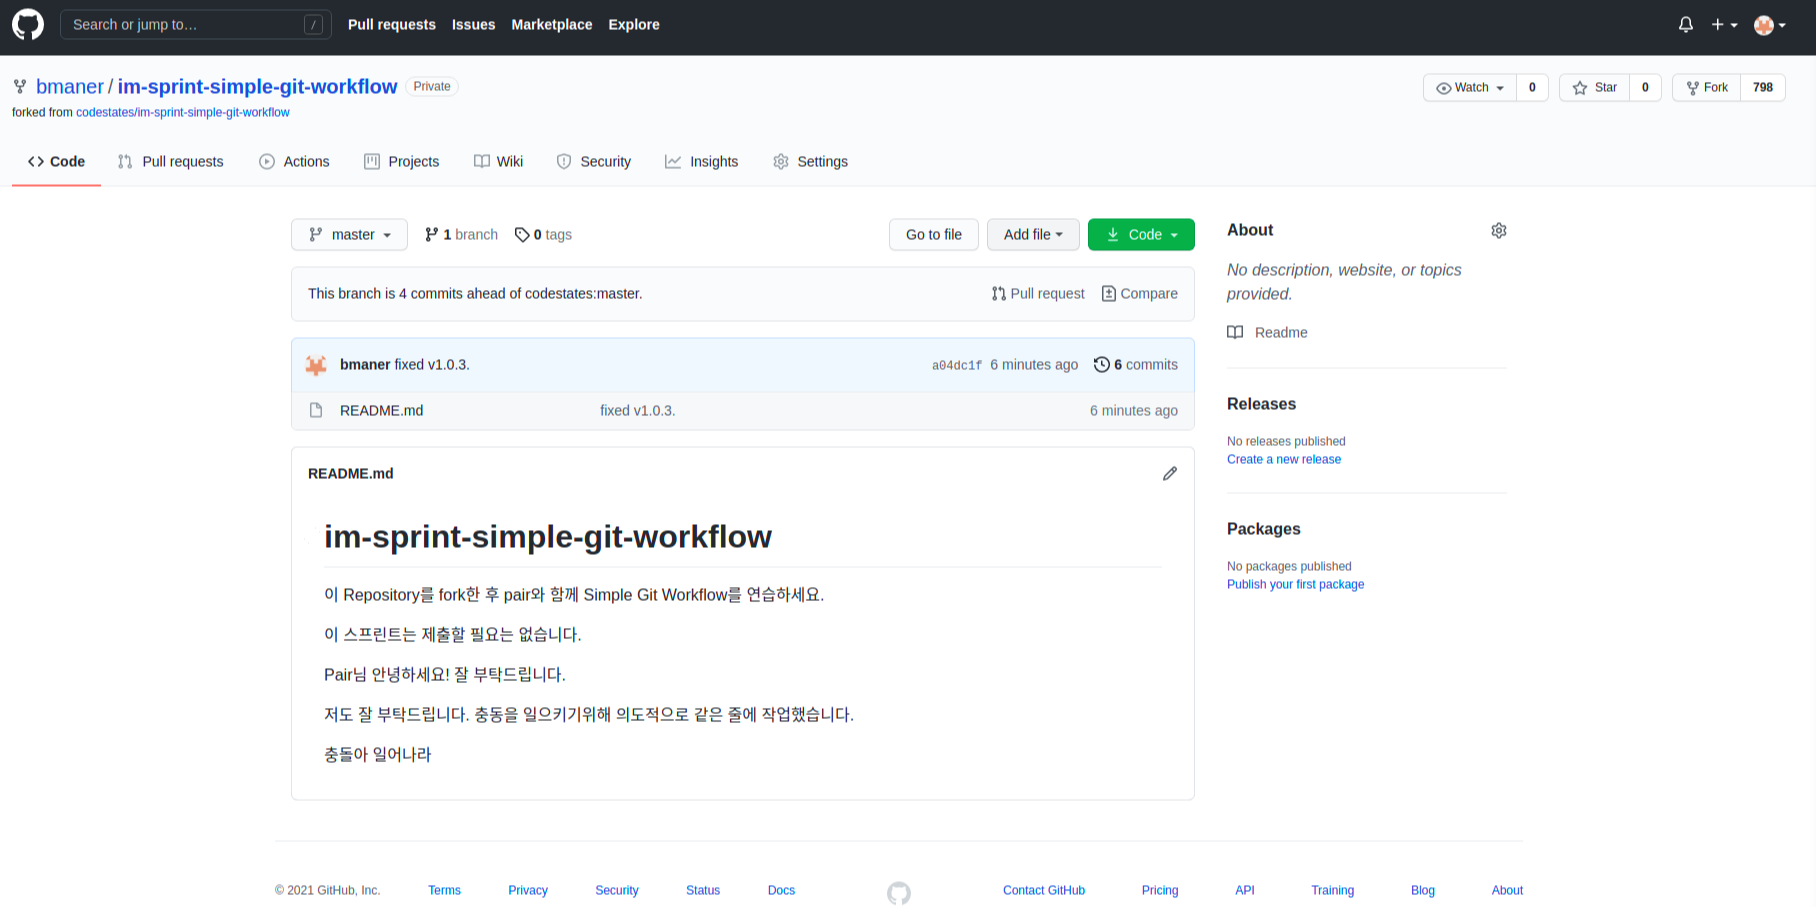Open Pull requests in top navigation
Image resolution: width=1816 pixels, height=907 pixels.
tap(392, 24)
